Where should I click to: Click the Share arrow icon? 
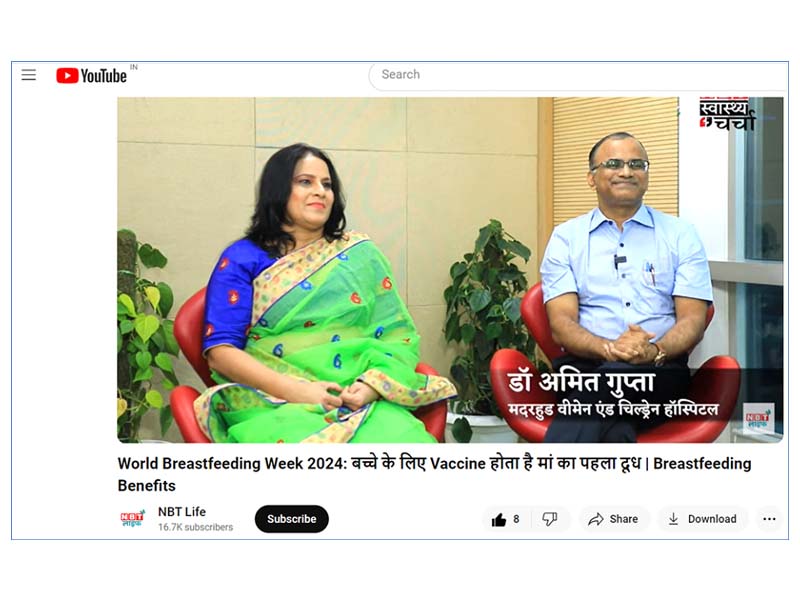pos(595,519)
